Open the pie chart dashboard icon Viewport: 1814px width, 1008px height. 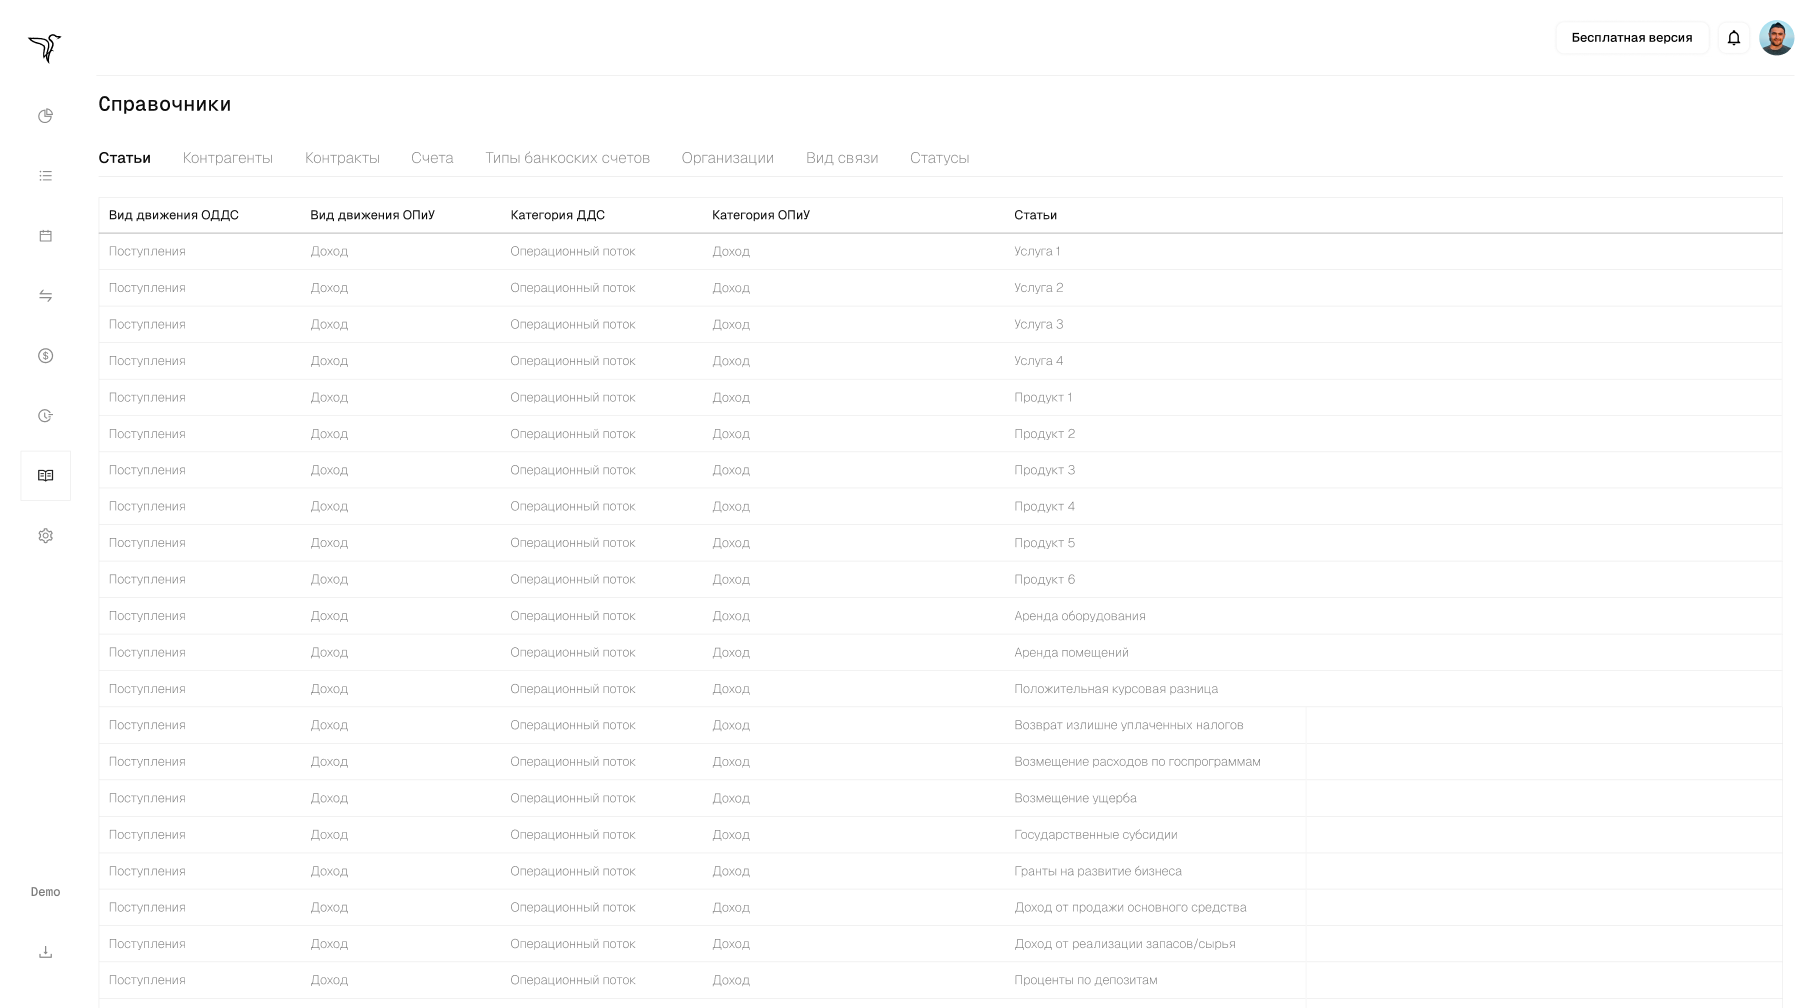45,116
